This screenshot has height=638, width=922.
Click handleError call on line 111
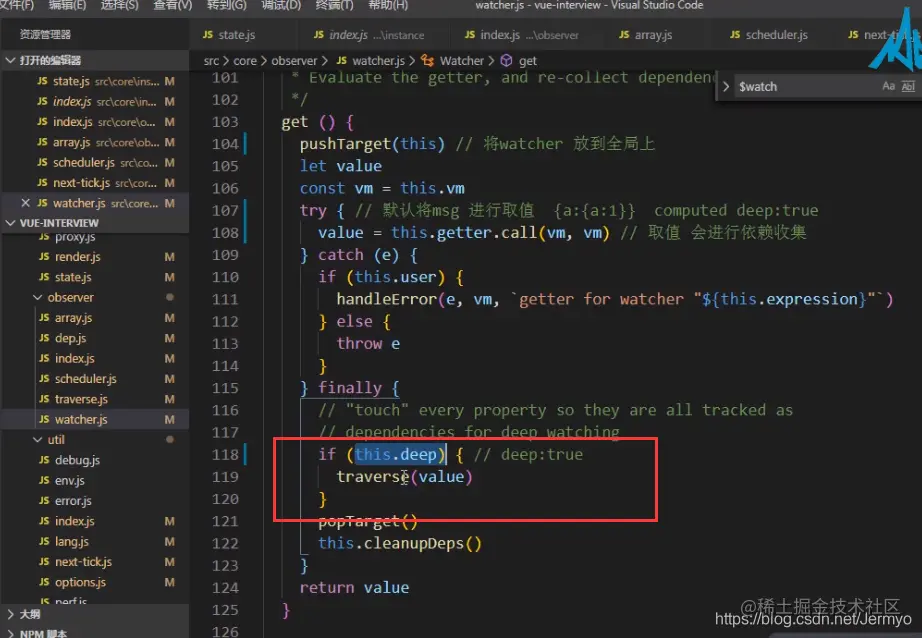coord(615,299)
